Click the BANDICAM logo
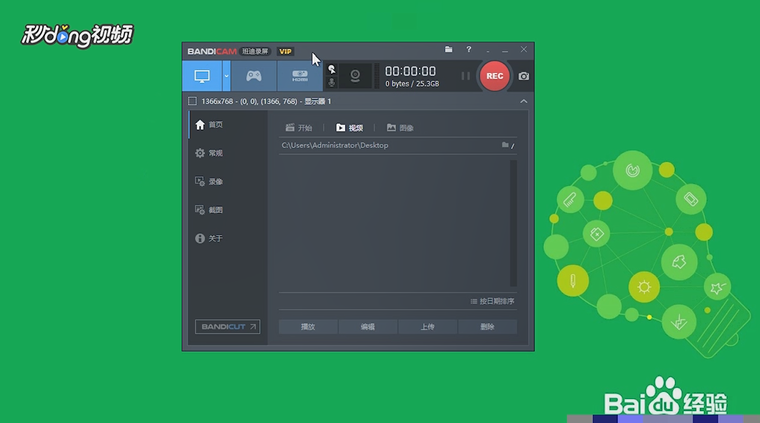 [212, 51]
